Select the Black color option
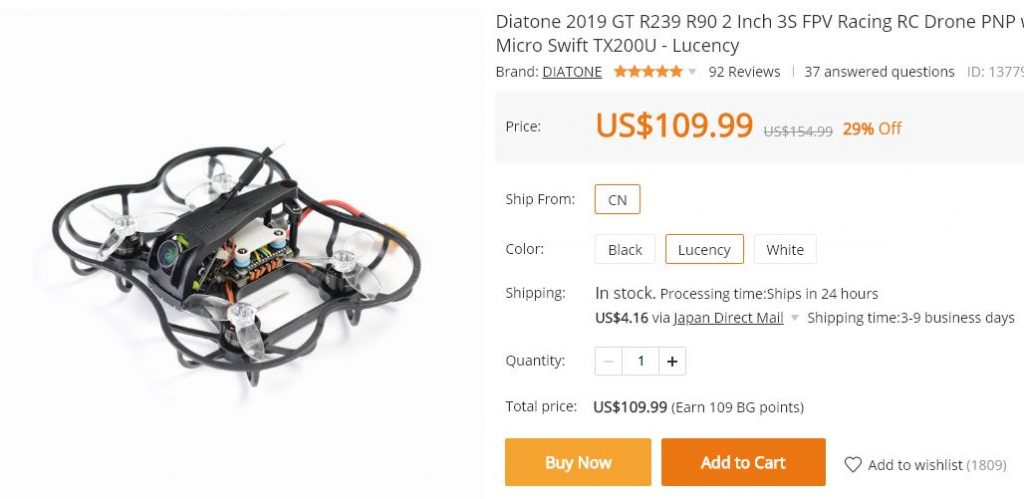This screenshot has height=499, width=1024. pyautogui.click(x=625, y=250)
